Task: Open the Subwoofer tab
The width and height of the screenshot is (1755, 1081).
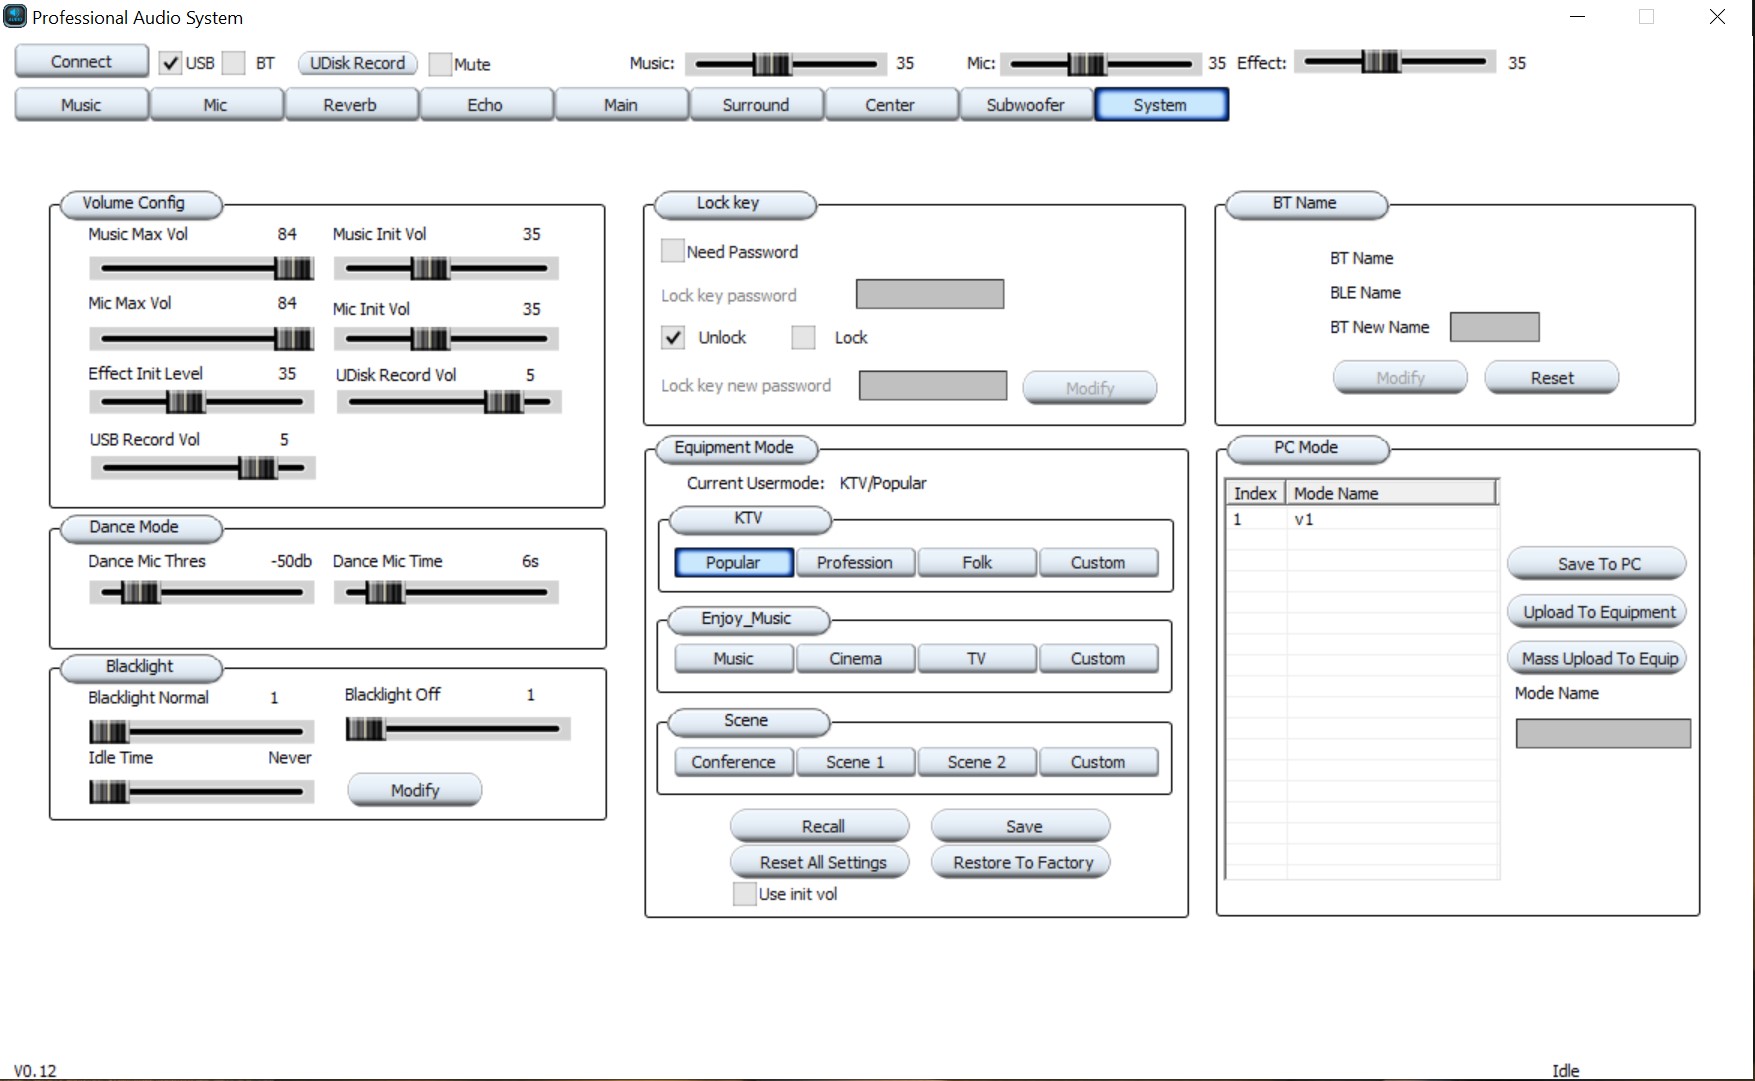Action: point(1025,105)
